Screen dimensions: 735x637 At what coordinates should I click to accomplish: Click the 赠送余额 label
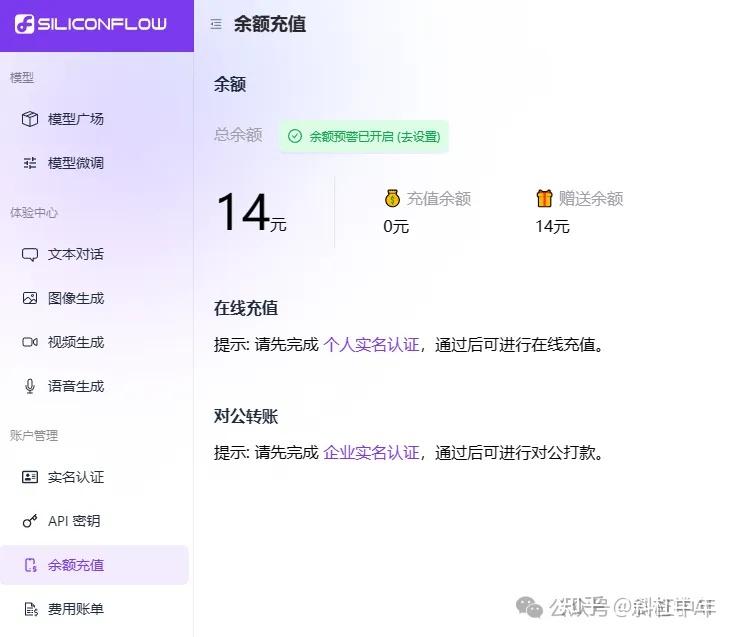591,198
